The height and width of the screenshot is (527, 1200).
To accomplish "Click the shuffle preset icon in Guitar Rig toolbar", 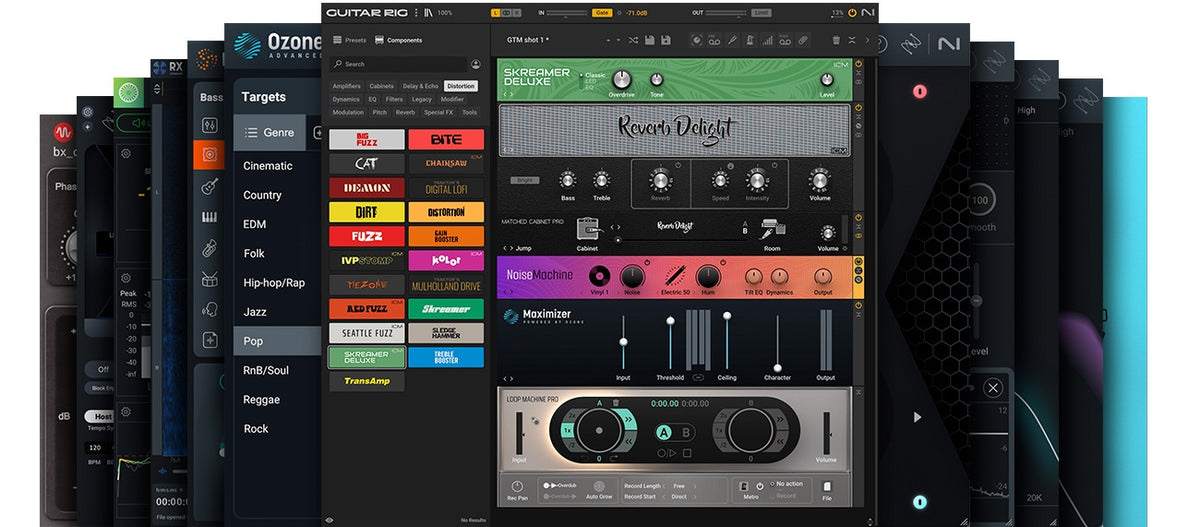I will tap(633, 40).
